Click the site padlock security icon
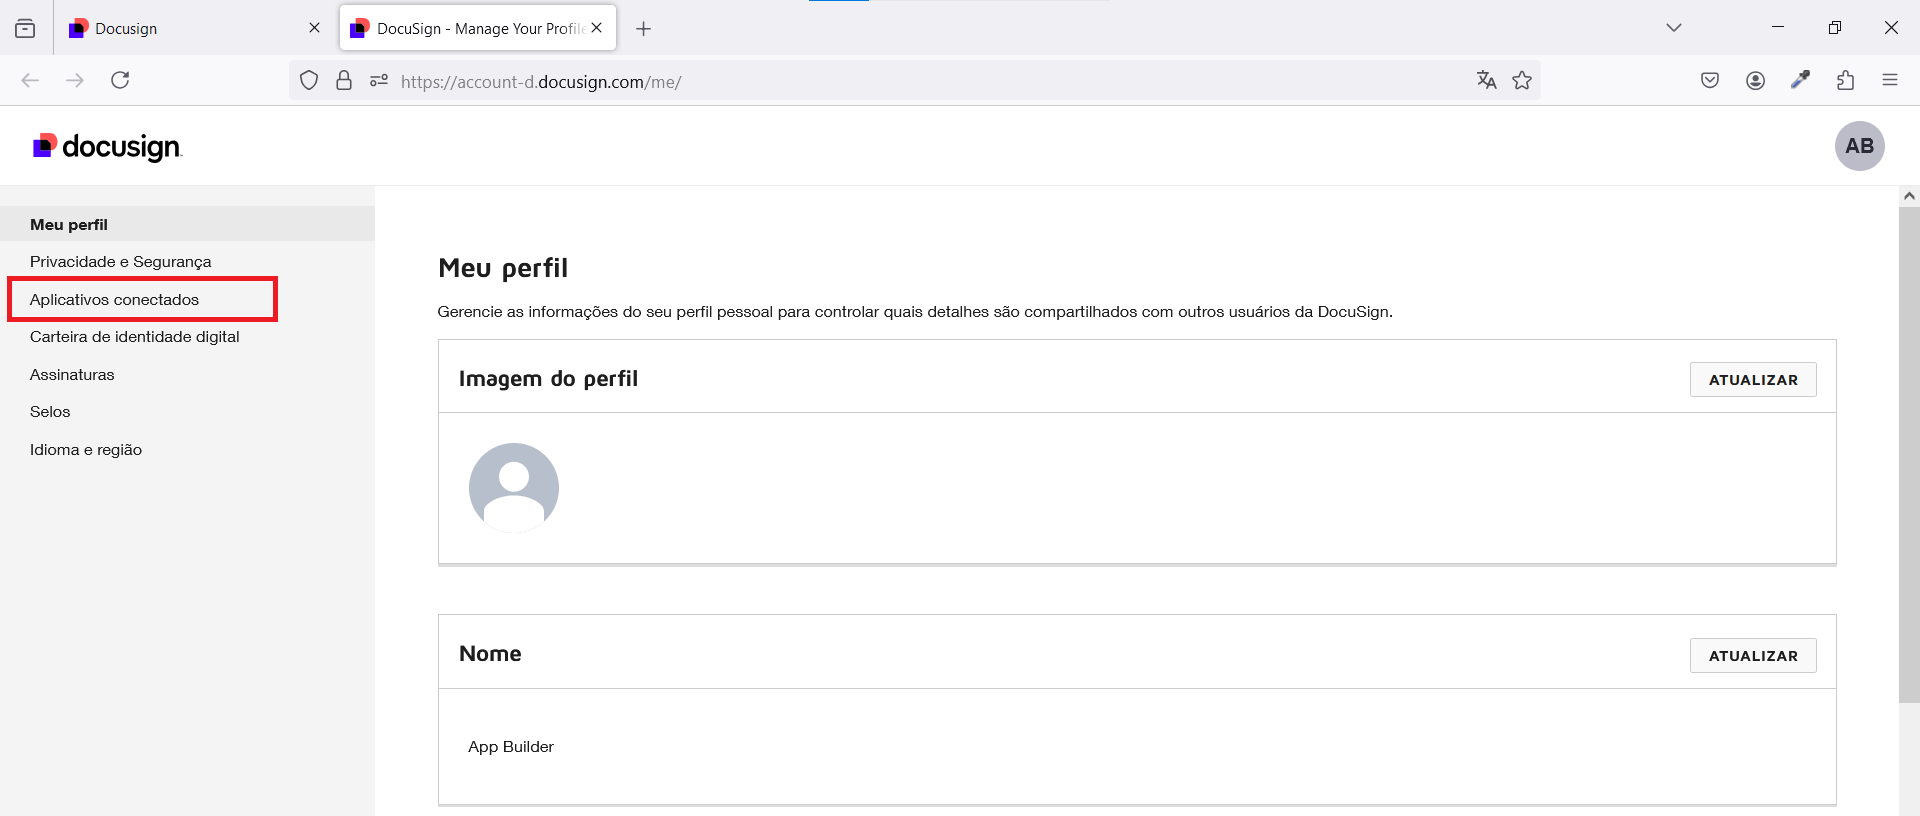The image size is (1920, 816). pos(344,81)
